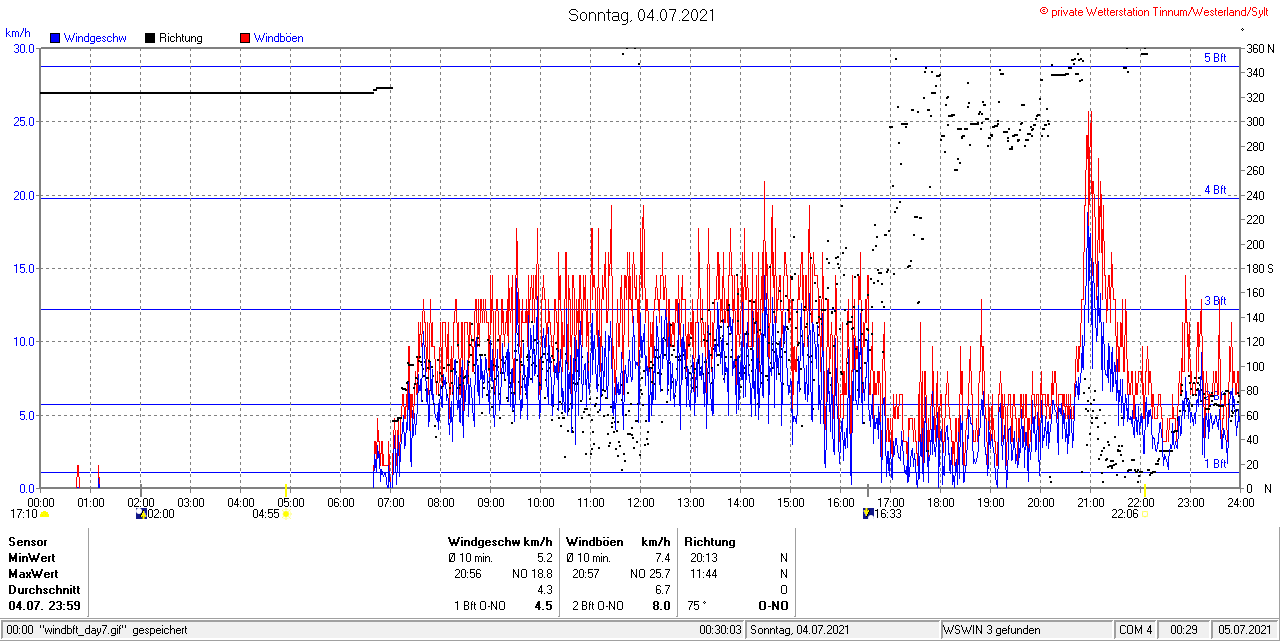Click the chart title Sonntag, 04.07.2021
This screenshot has width=1280, height=641.
click(642, 15)
